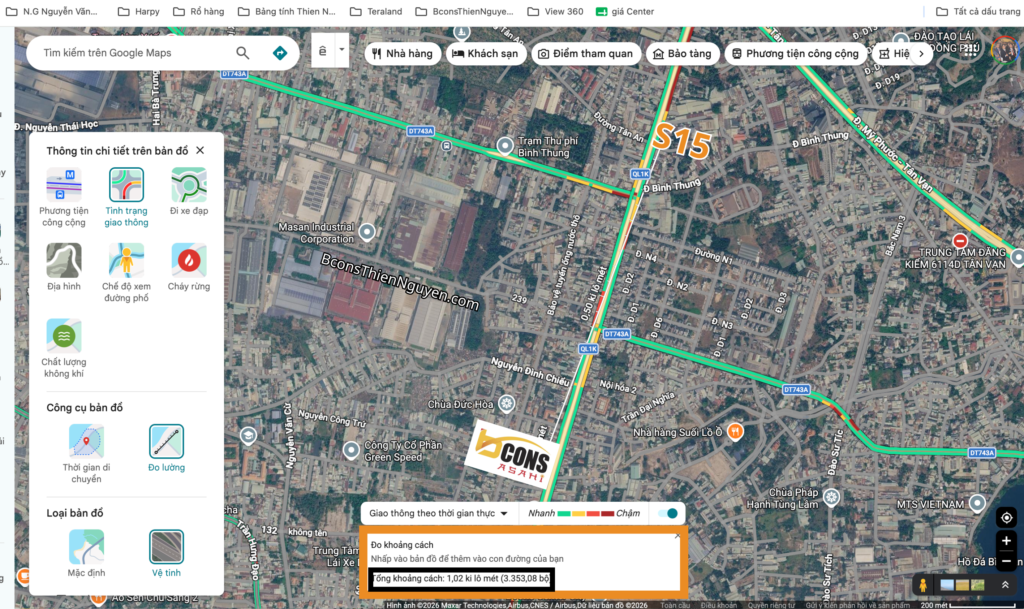Open BconsThienNguye... bookmark folder
This screenshot has height=609, width=1024.
pyautogui.click(x=465, y=11)
